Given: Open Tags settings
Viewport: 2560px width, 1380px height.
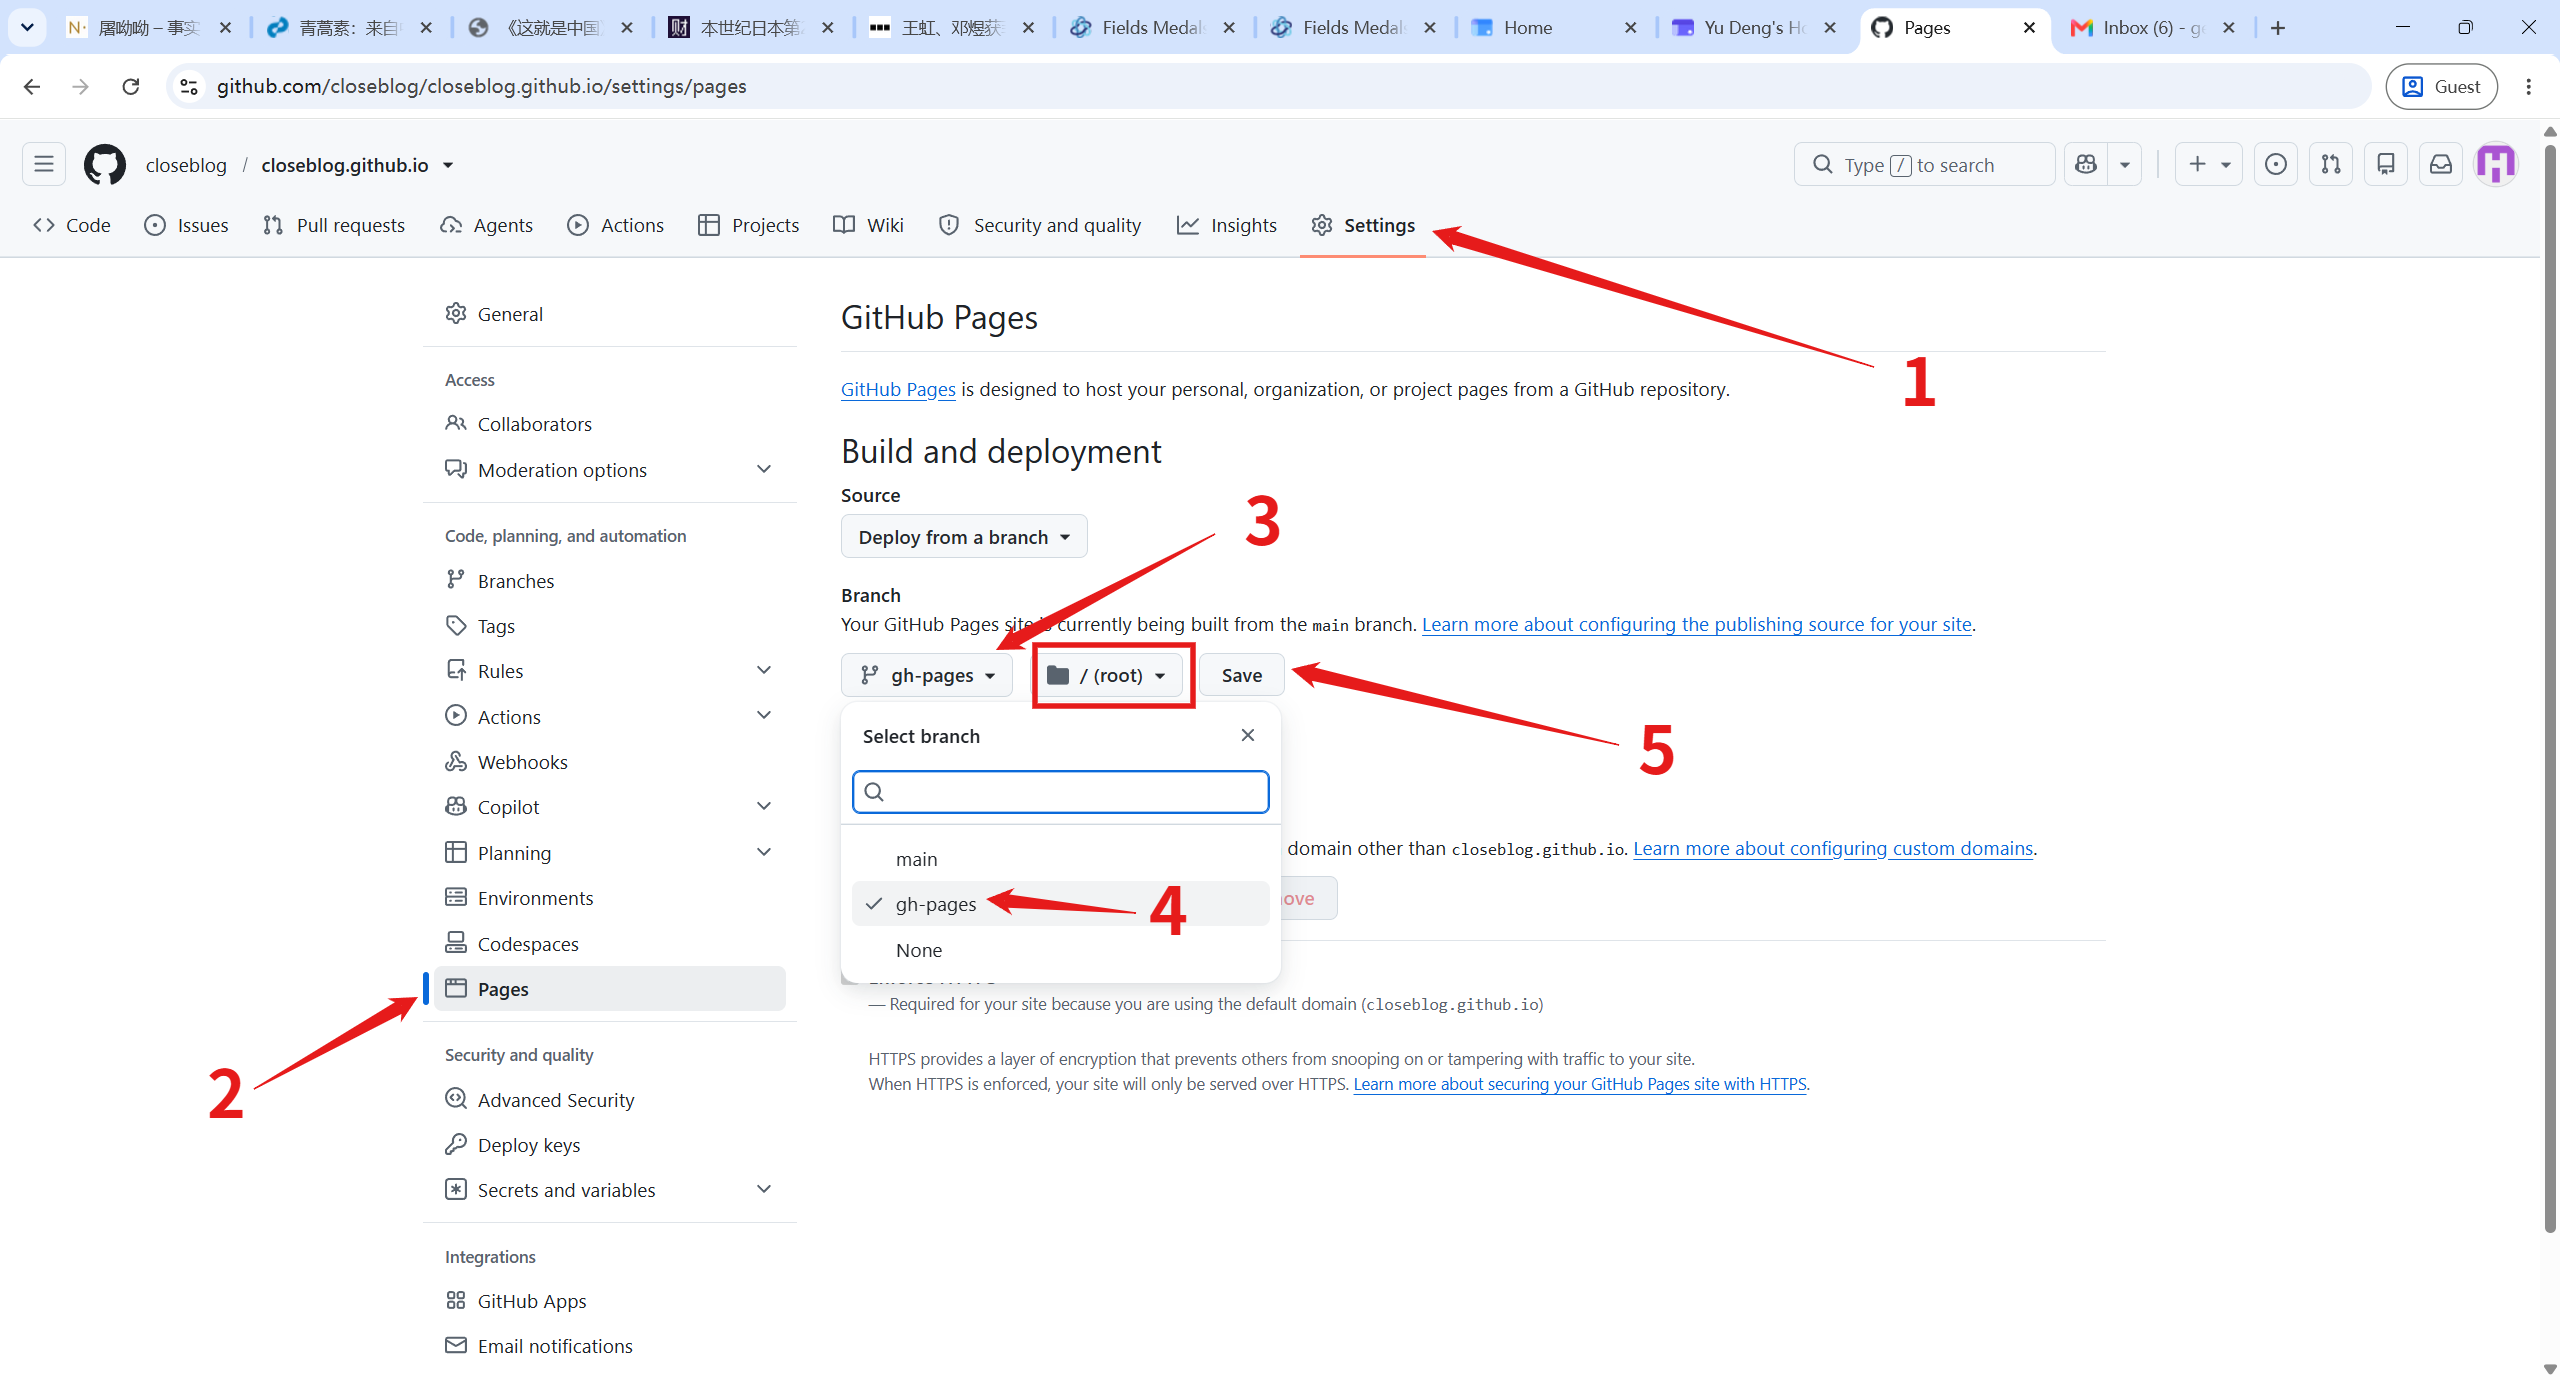Looking at the screenshot, I should [610, 626].
